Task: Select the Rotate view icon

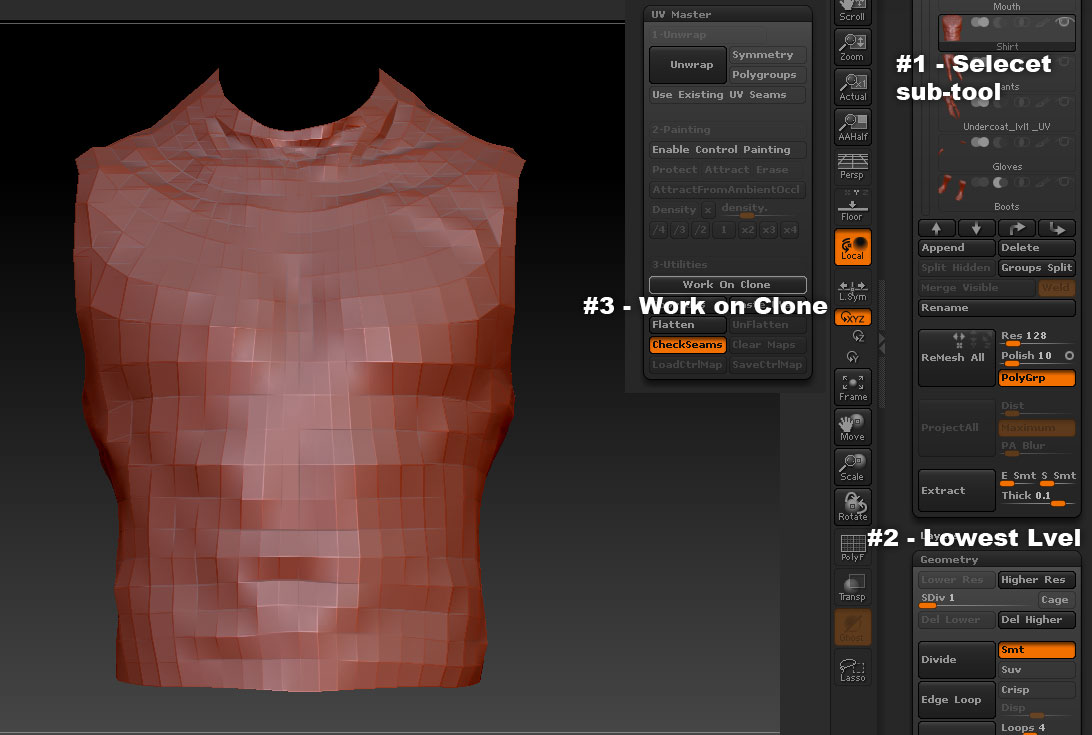Action: 852,506
